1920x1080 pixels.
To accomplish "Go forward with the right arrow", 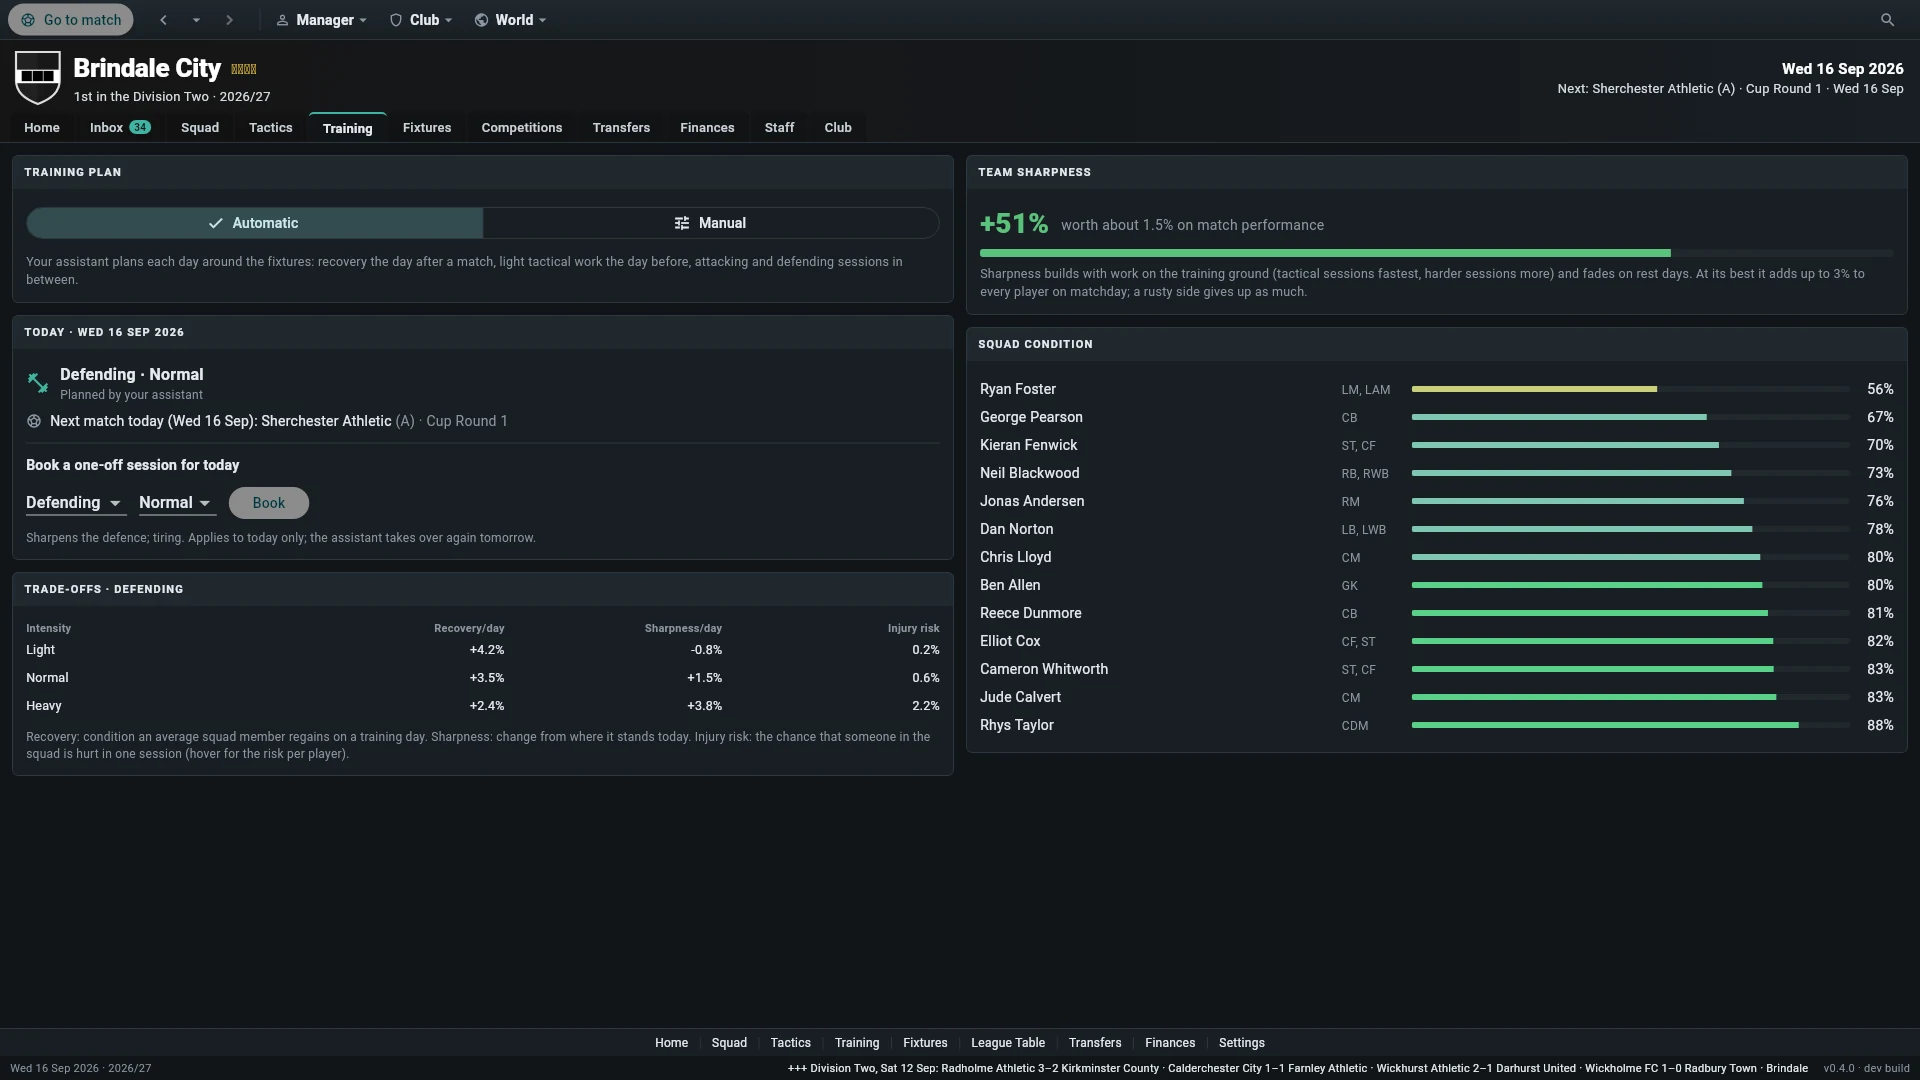I will tap(229, 20).
